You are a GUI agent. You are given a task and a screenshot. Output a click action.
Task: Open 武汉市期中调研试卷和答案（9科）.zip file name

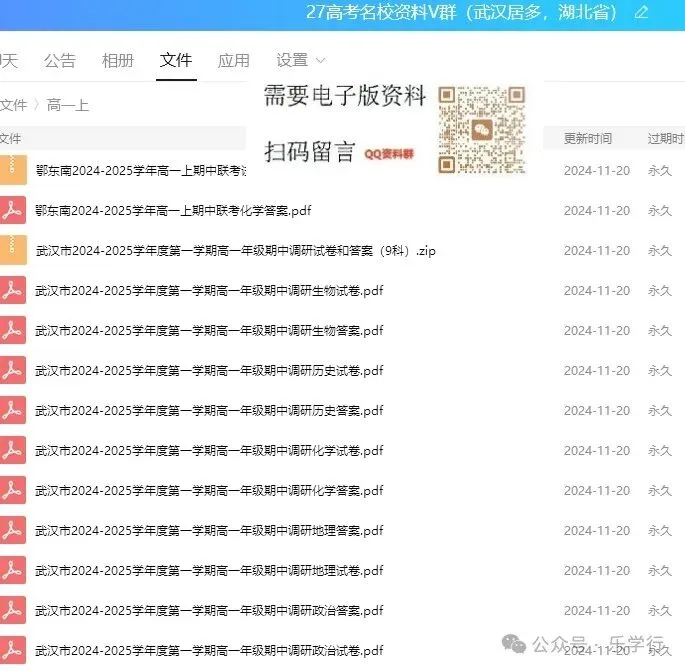(x=235, y=251)
